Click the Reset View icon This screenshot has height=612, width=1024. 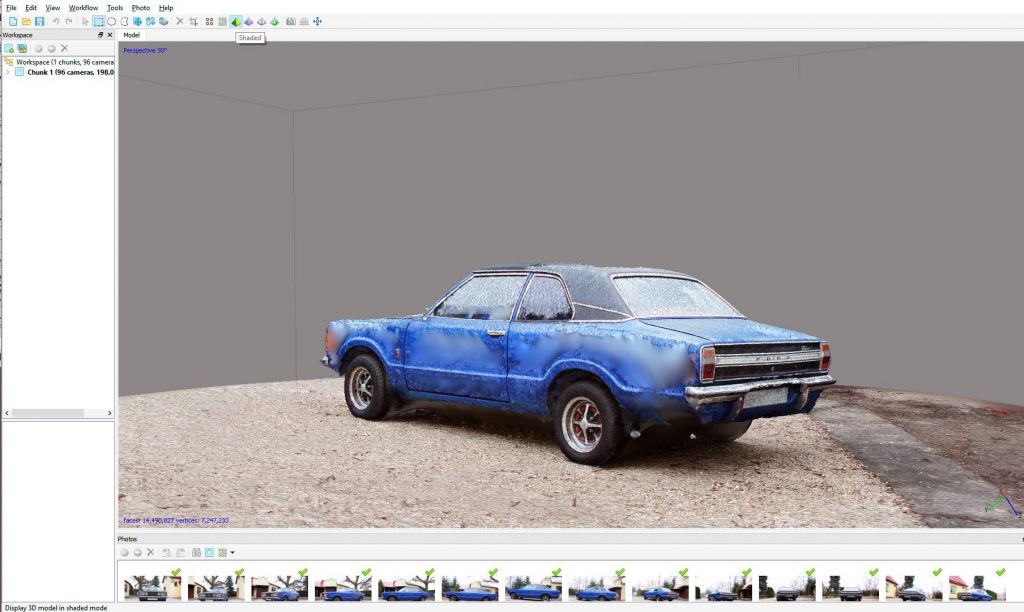point(317,21)
